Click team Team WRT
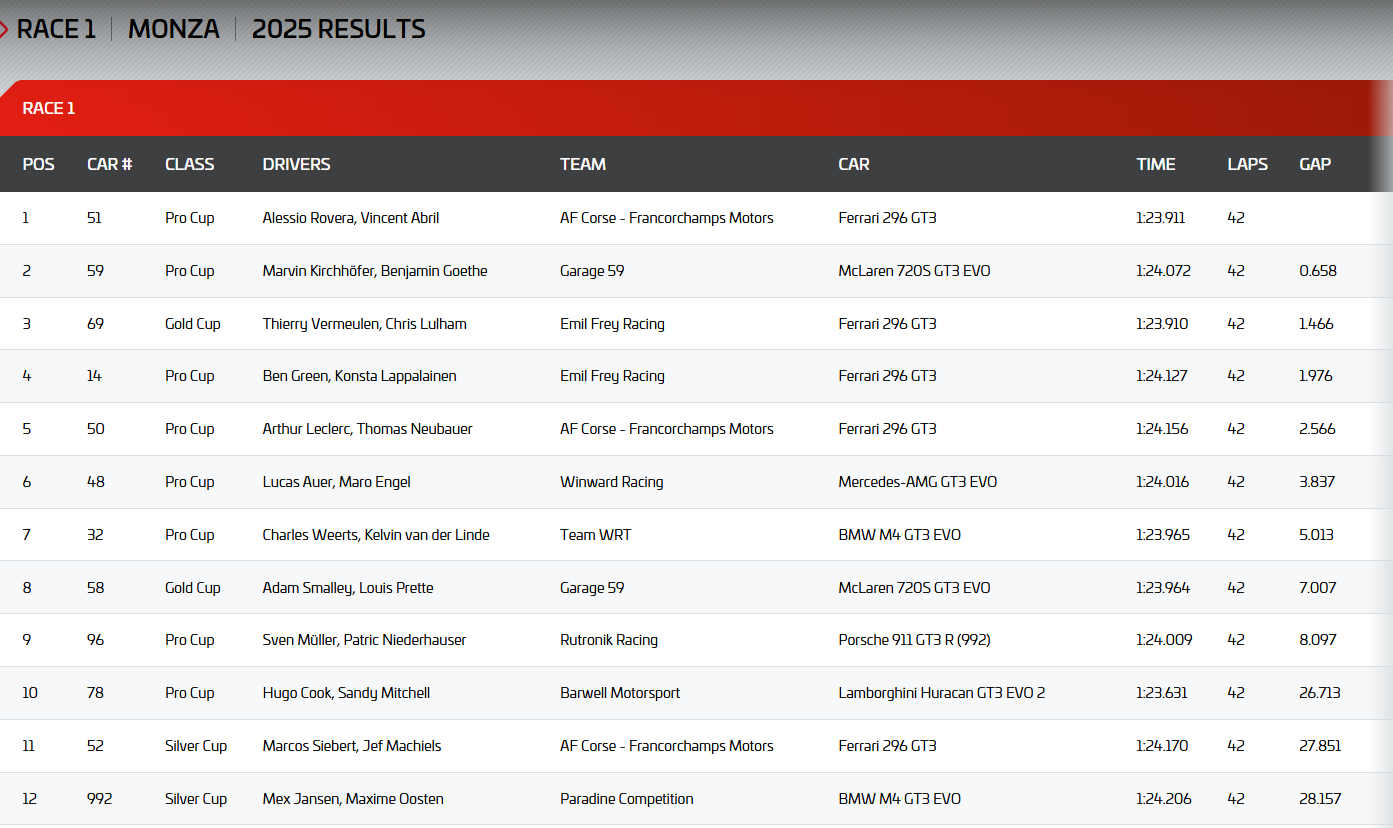This screenshot has height=828, width=1393. (596, 535)
